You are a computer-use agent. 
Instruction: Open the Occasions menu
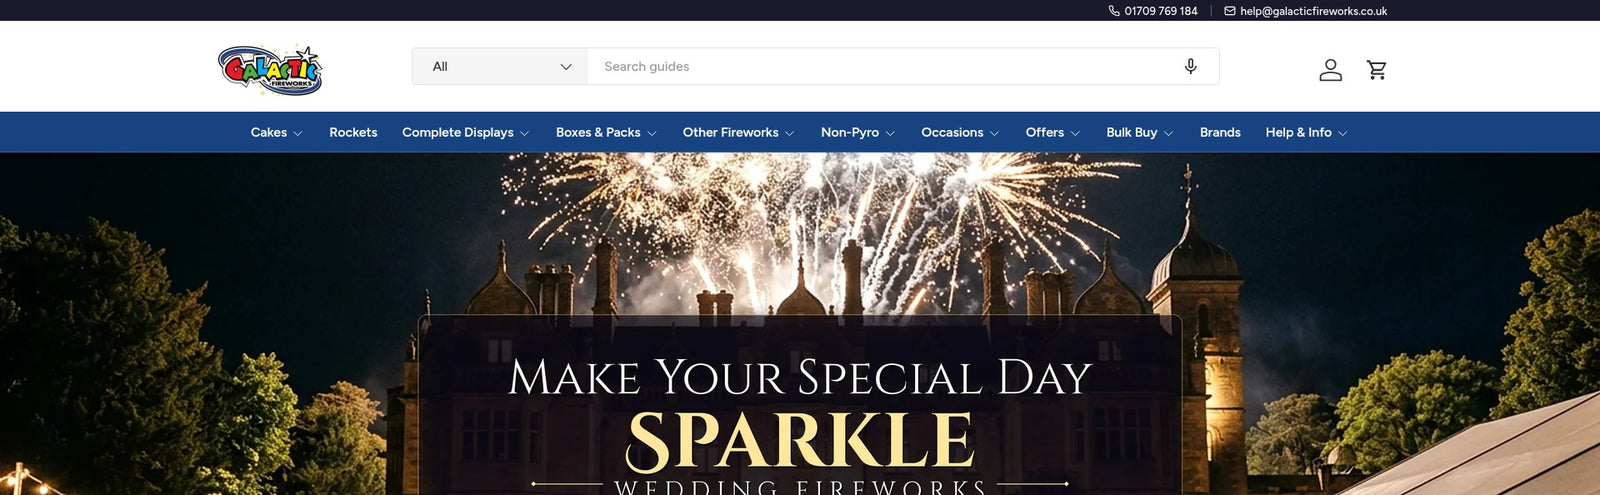[x=960, y=132]
